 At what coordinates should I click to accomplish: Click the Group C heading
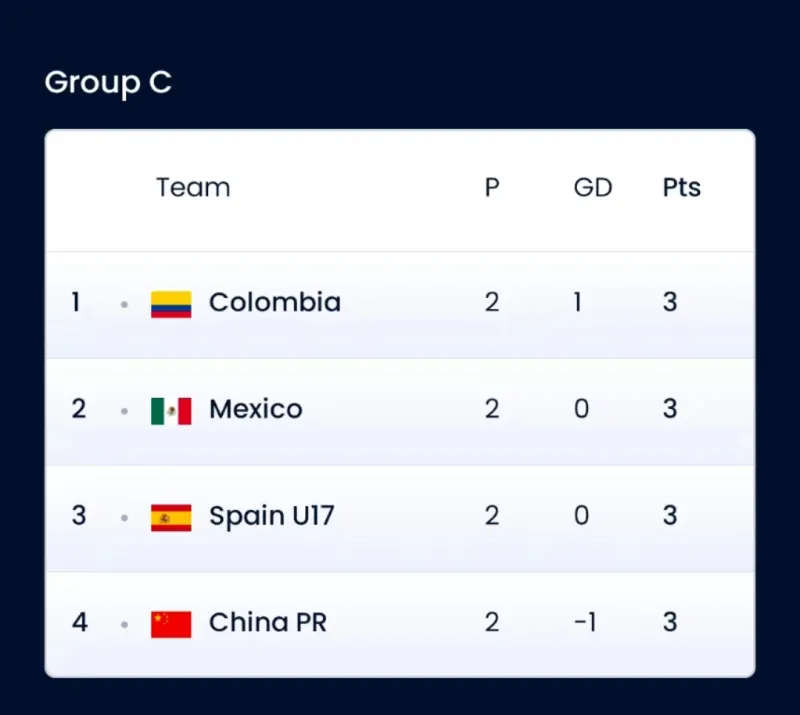(x=108, y=83)
